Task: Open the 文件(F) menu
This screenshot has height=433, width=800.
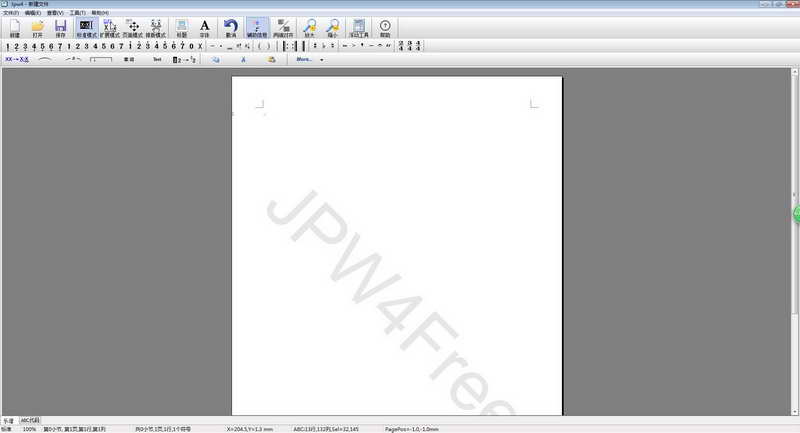Action: coord(11,13)
